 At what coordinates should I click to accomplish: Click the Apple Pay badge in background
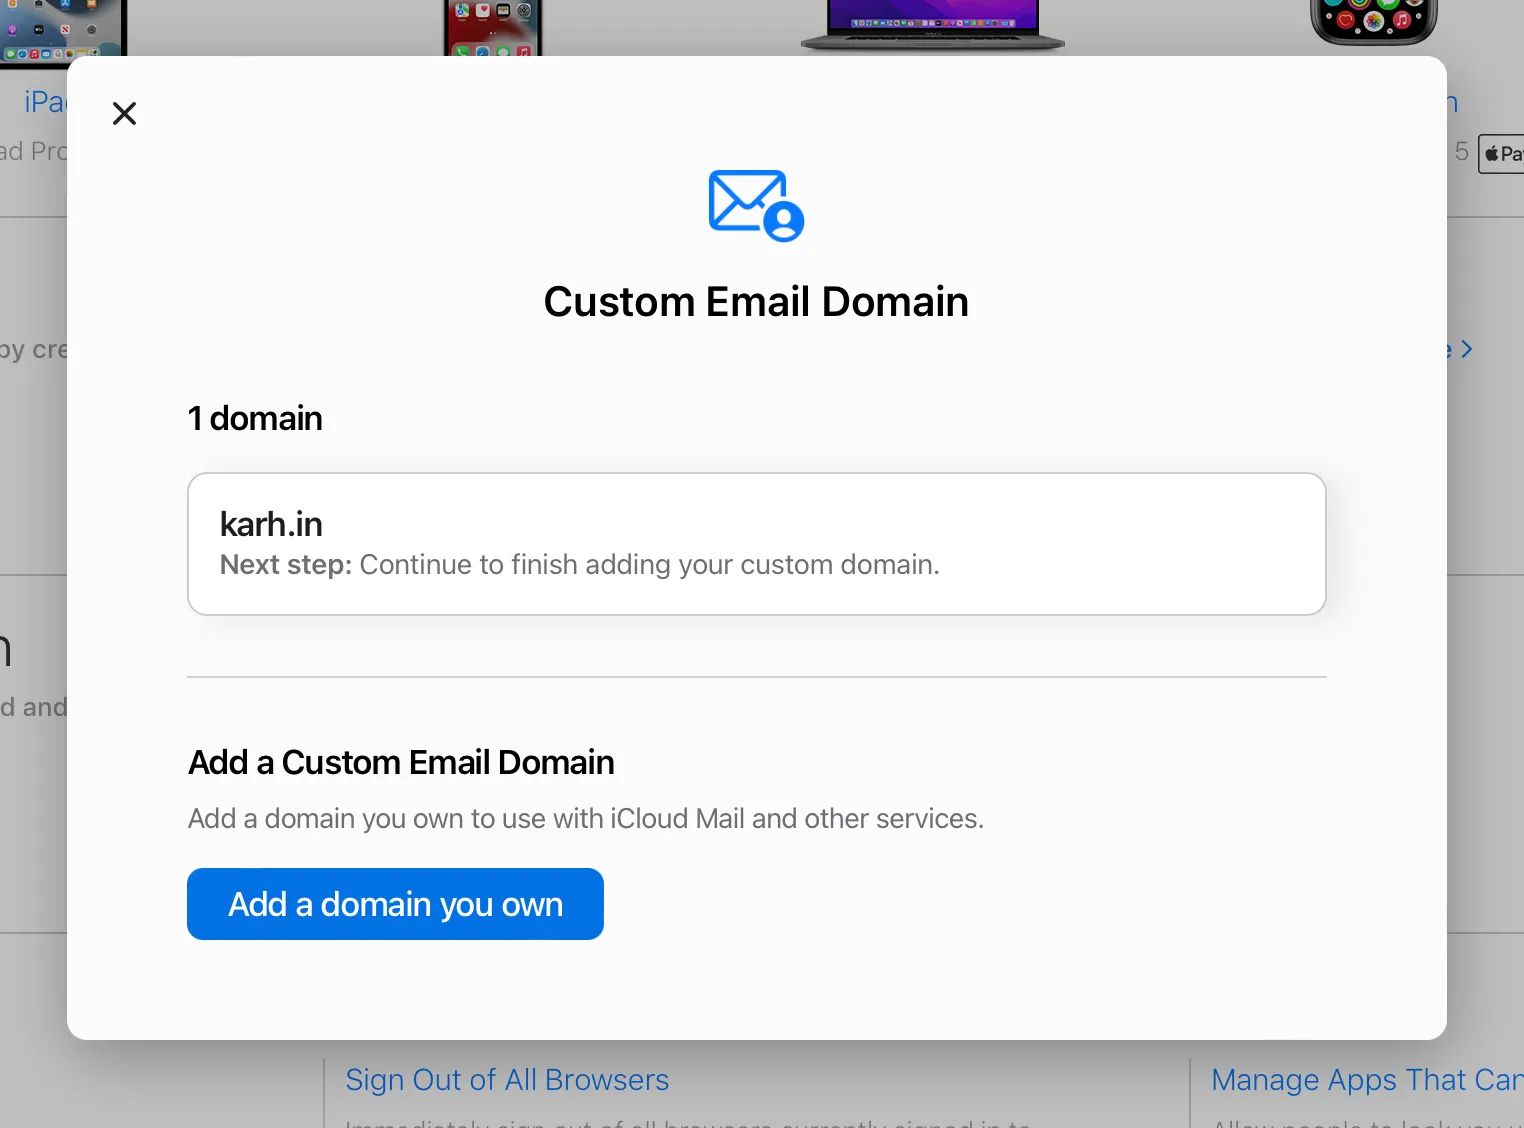(x=1501, y=154)
